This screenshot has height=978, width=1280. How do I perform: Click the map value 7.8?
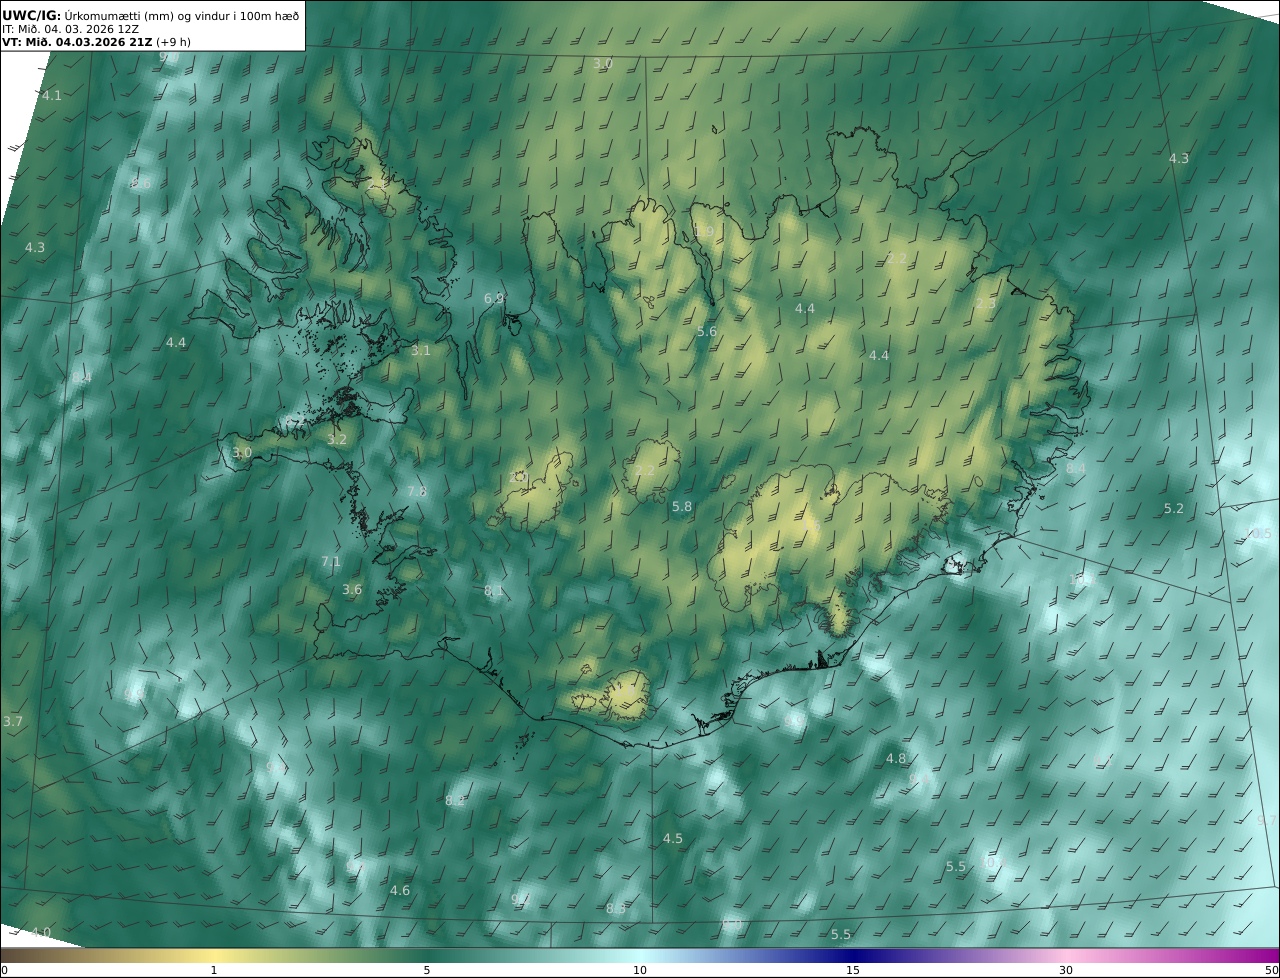(x=417, y=492)
